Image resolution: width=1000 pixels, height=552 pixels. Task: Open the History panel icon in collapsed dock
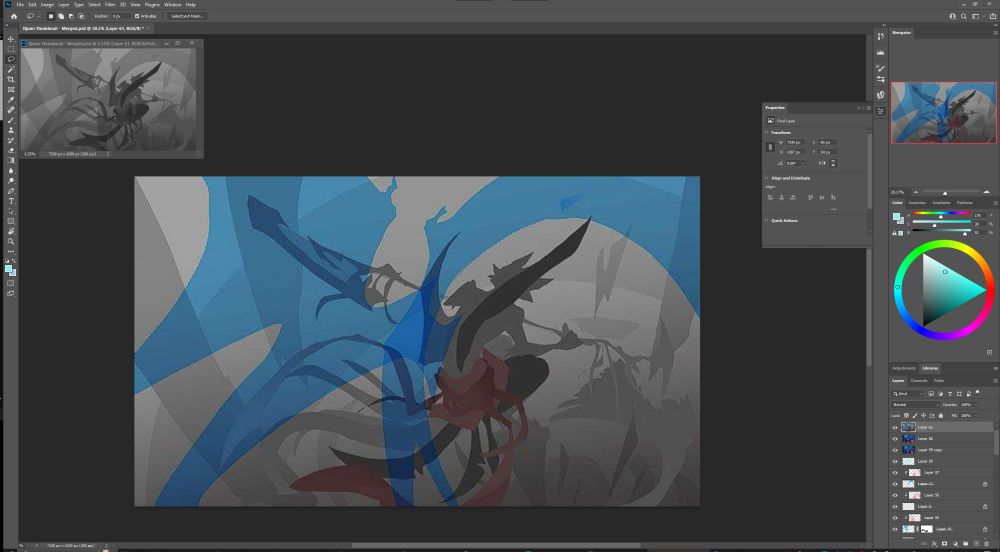tap(881, 37)
